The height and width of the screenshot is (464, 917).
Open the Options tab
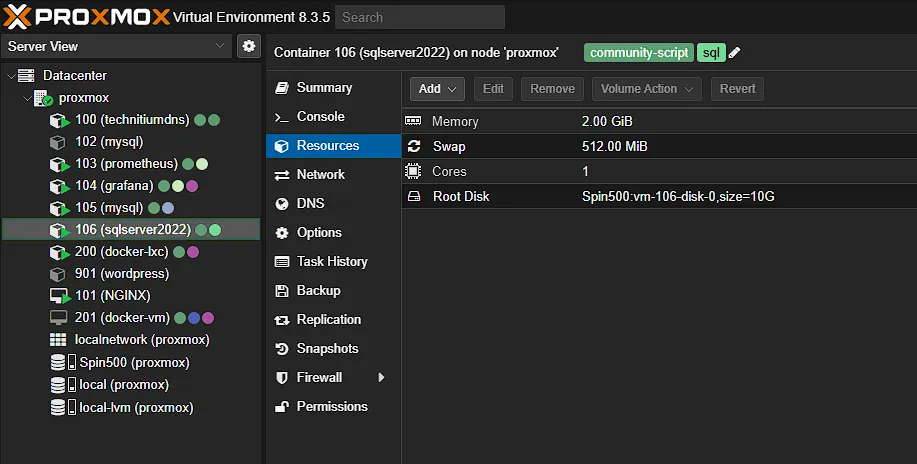pyautogui.click(x=333, y=232)
